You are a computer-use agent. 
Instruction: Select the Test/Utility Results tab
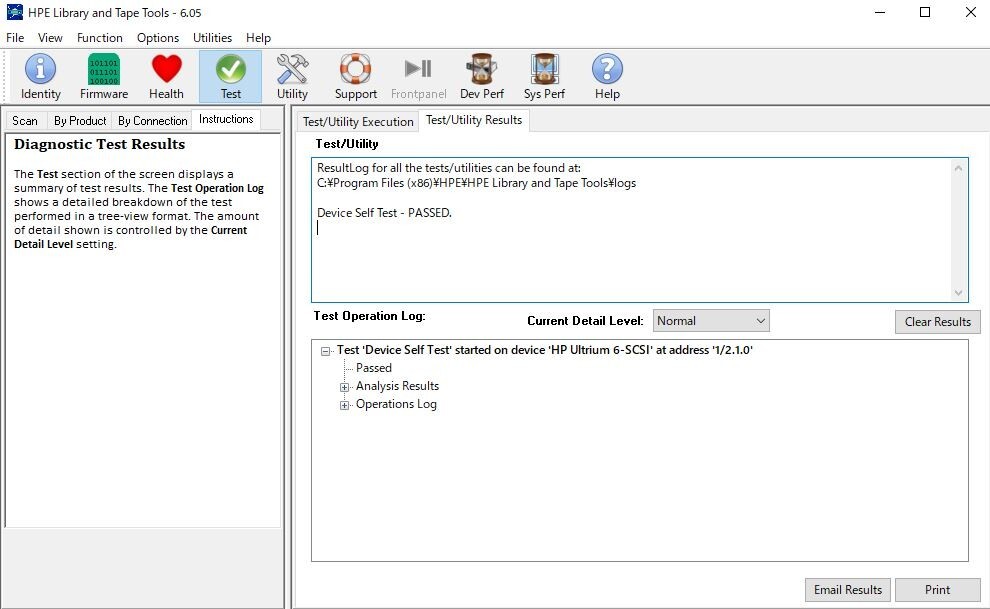point(474,120)
